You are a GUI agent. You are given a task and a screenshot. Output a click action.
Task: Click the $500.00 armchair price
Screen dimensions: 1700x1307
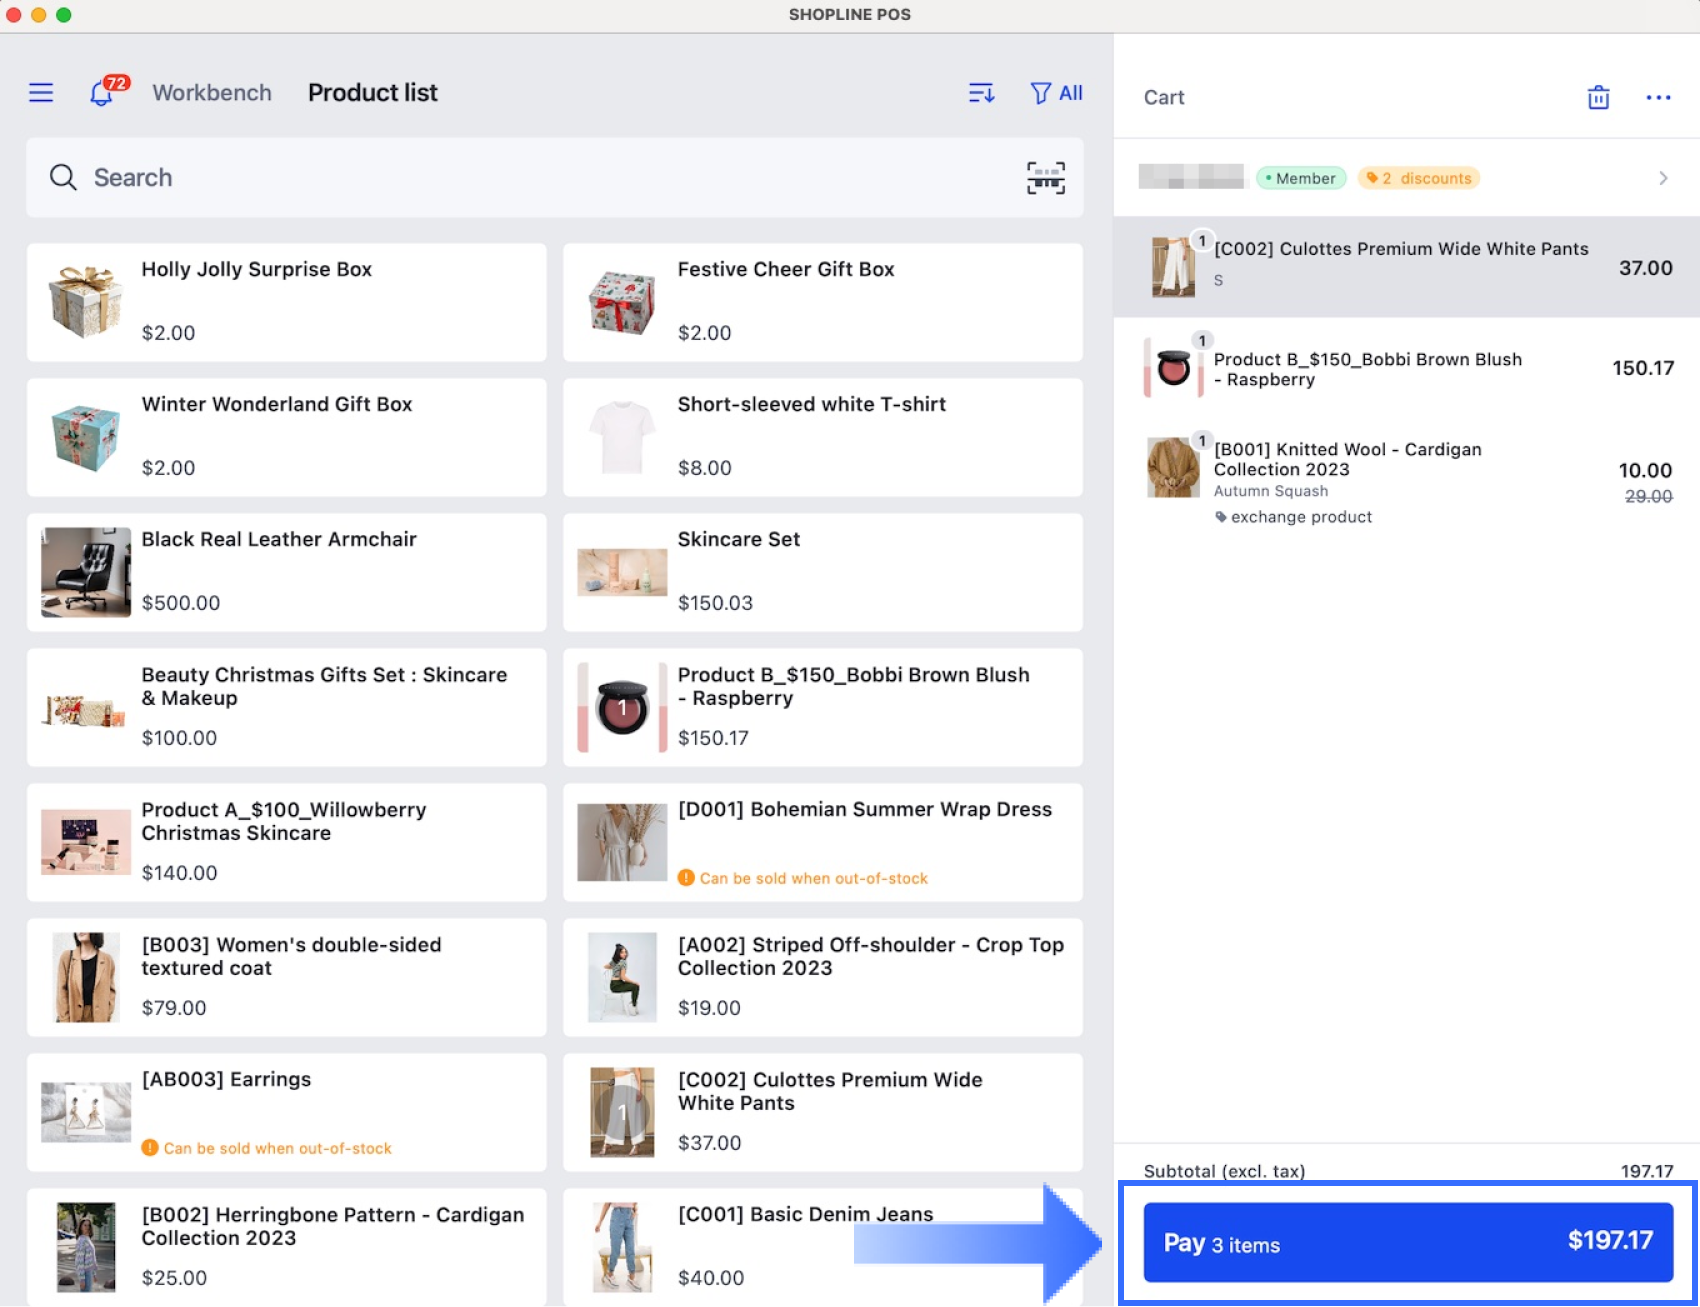(x=181, y=603)
